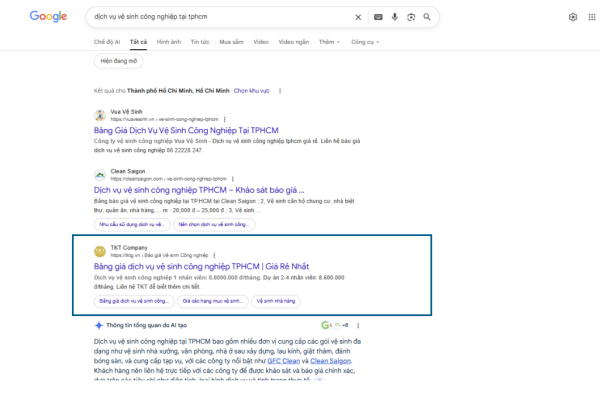Toggle the 'Hiện đang mở' filter chip
The height and width of the screenshot is (416, 600).
pyautogui.click(x=119, y=61)
